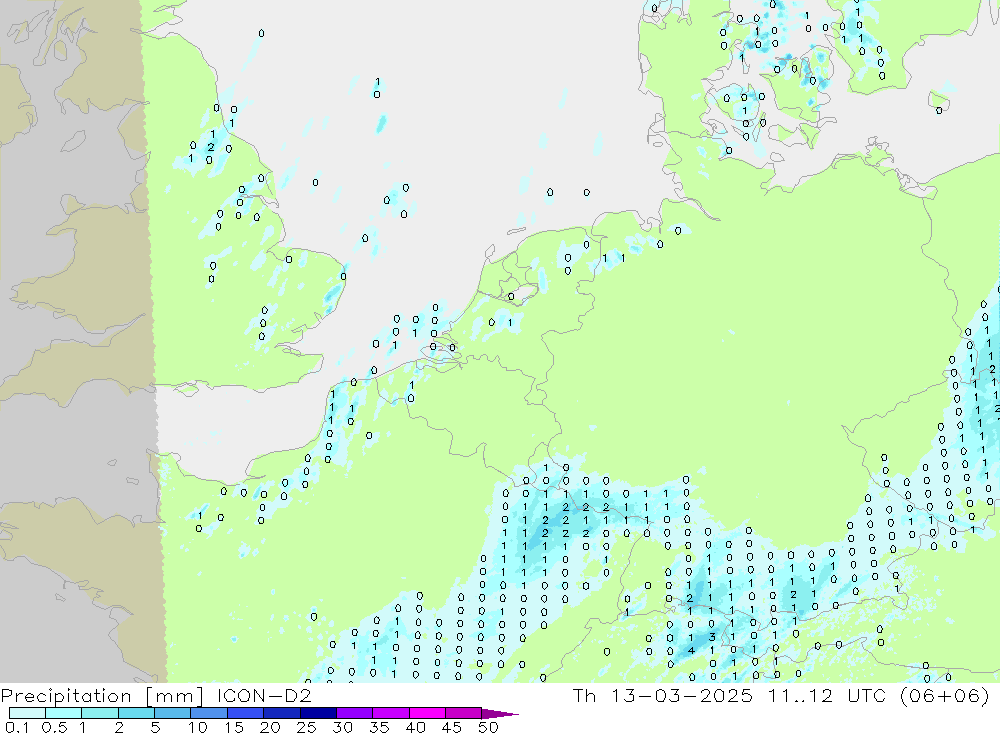Click the 25–30 mm navy legend swatch
This screenshot has width=1000, height=733.
click(x=318, y=713)
